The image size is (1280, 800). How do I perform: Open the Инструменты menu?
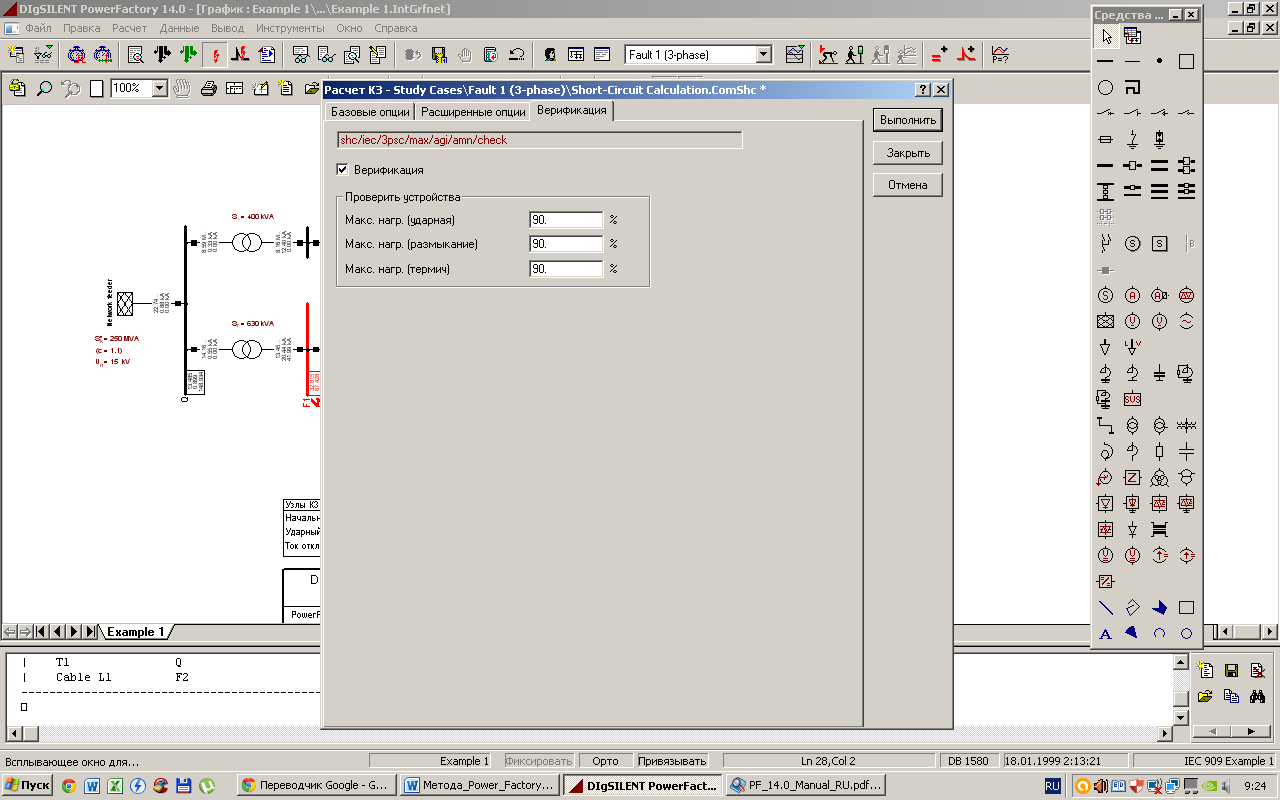(x=290, y=28)
